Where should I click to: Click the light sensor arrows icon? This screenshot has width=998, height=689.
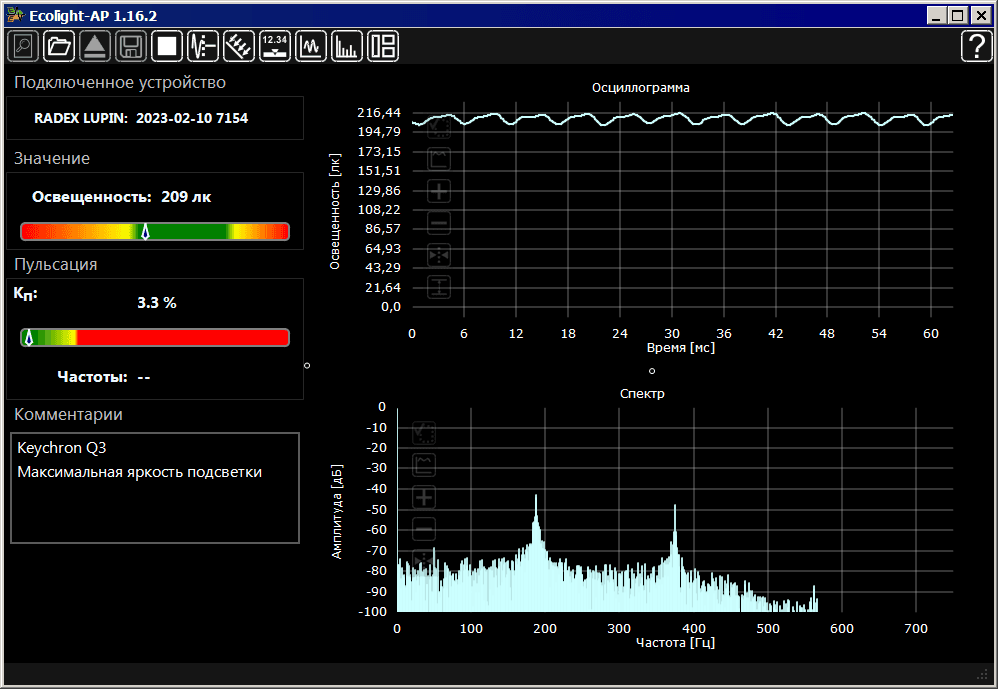[x=239, y=46]
